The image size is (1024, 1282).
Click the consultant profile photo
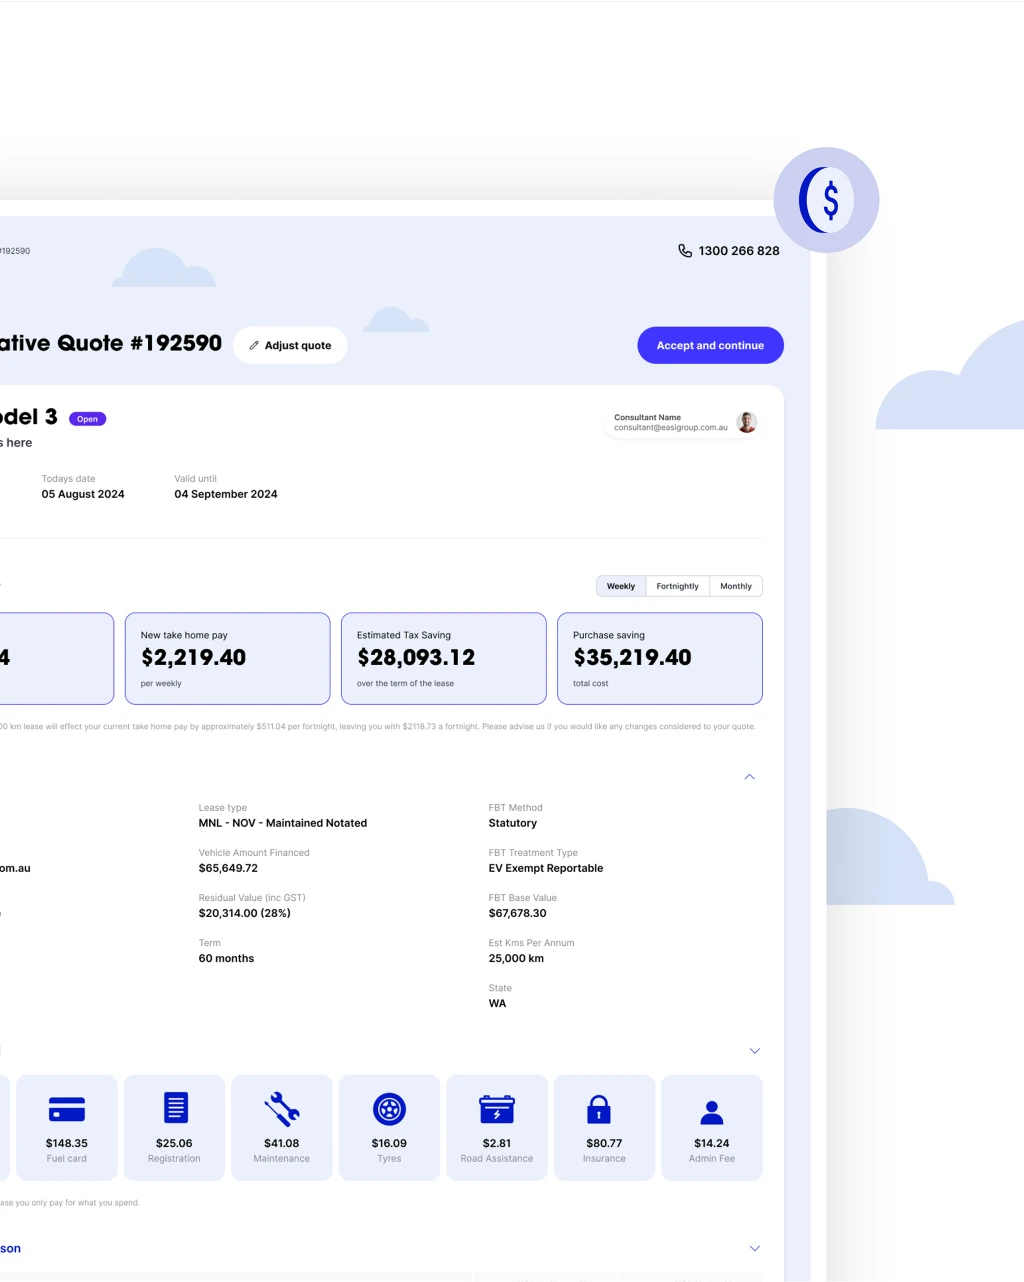[747, 422]
